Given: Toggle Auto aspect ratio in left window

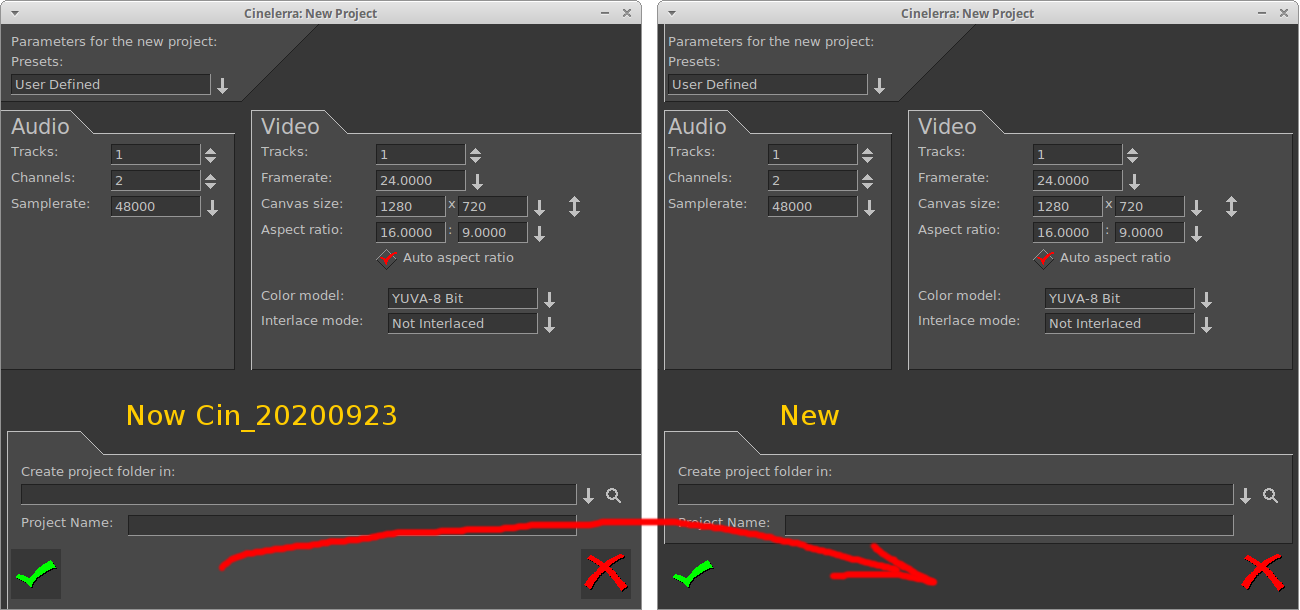Looking at the screenshot, I should 387,258.
